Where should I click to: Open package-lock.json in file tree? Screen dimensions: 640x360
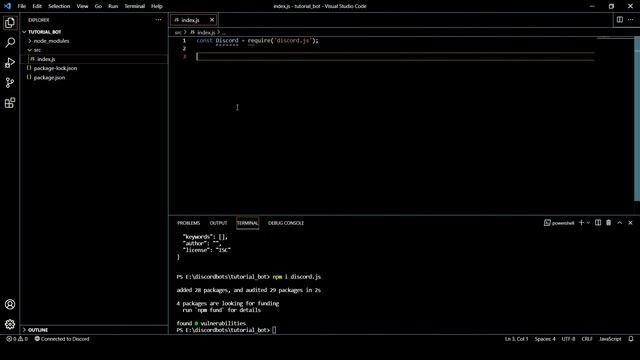[x=55, y=68]
